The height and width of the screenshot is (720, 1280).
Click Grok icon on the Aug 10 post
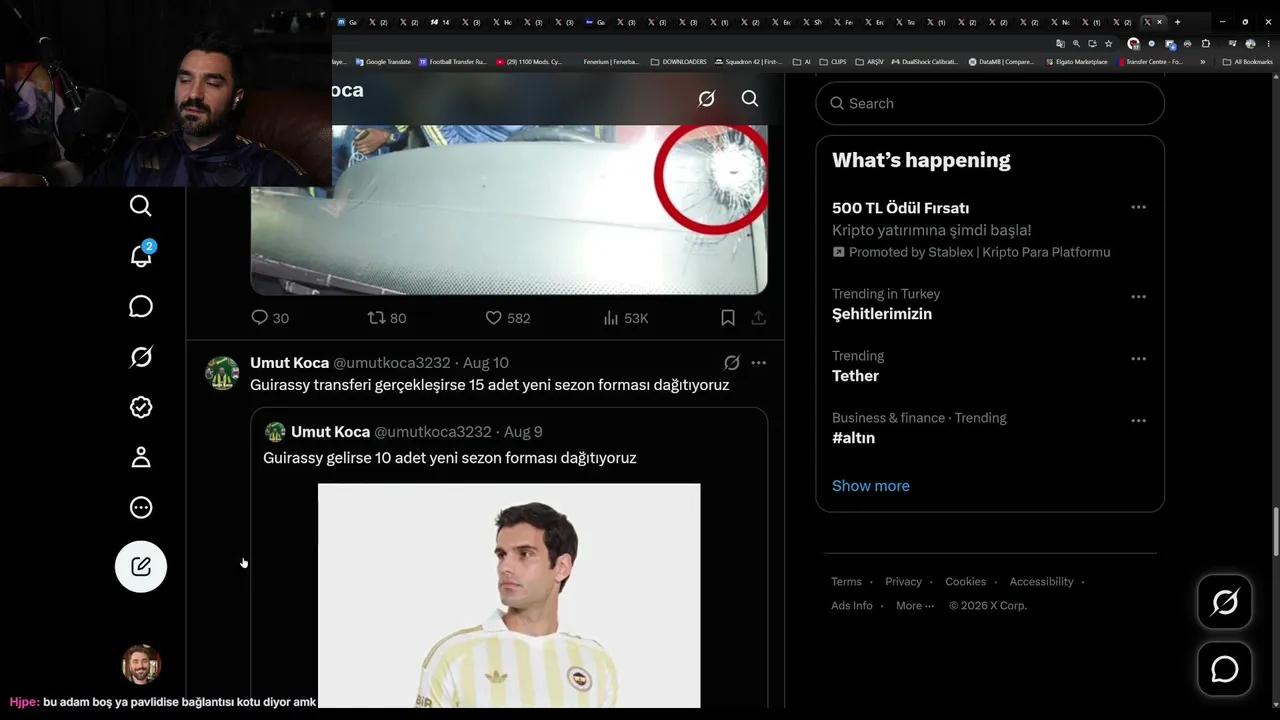tap(732, 363)
